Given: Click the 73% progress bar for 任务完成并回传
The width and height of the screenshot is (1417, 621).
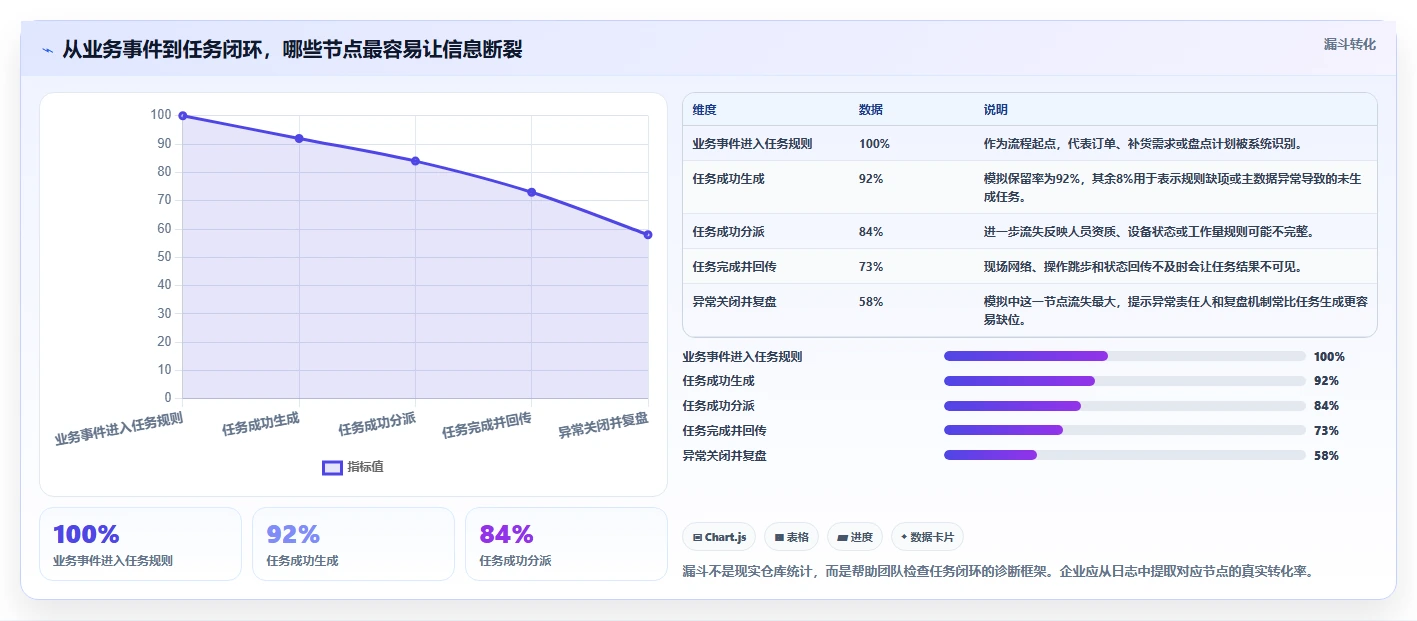Looking at the screenshot, I should [x=1125, y=430].
